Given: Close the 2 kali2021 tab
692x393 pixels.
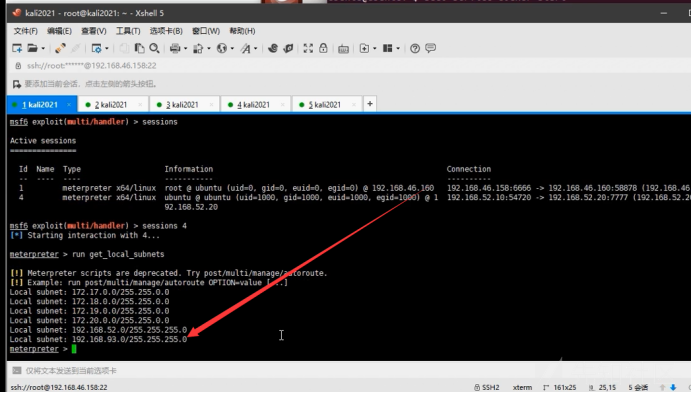Looking at the screenshot, I should coord(140,105).
